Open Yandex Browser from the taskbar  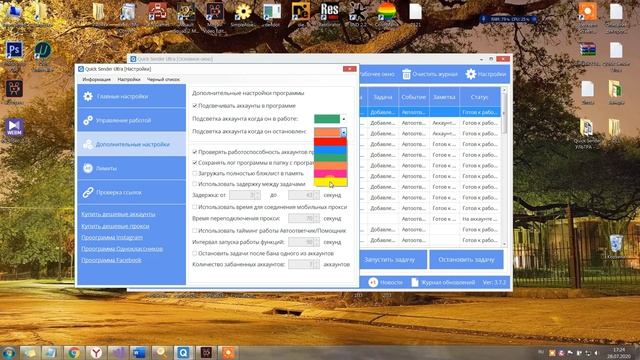coord(96,352)
